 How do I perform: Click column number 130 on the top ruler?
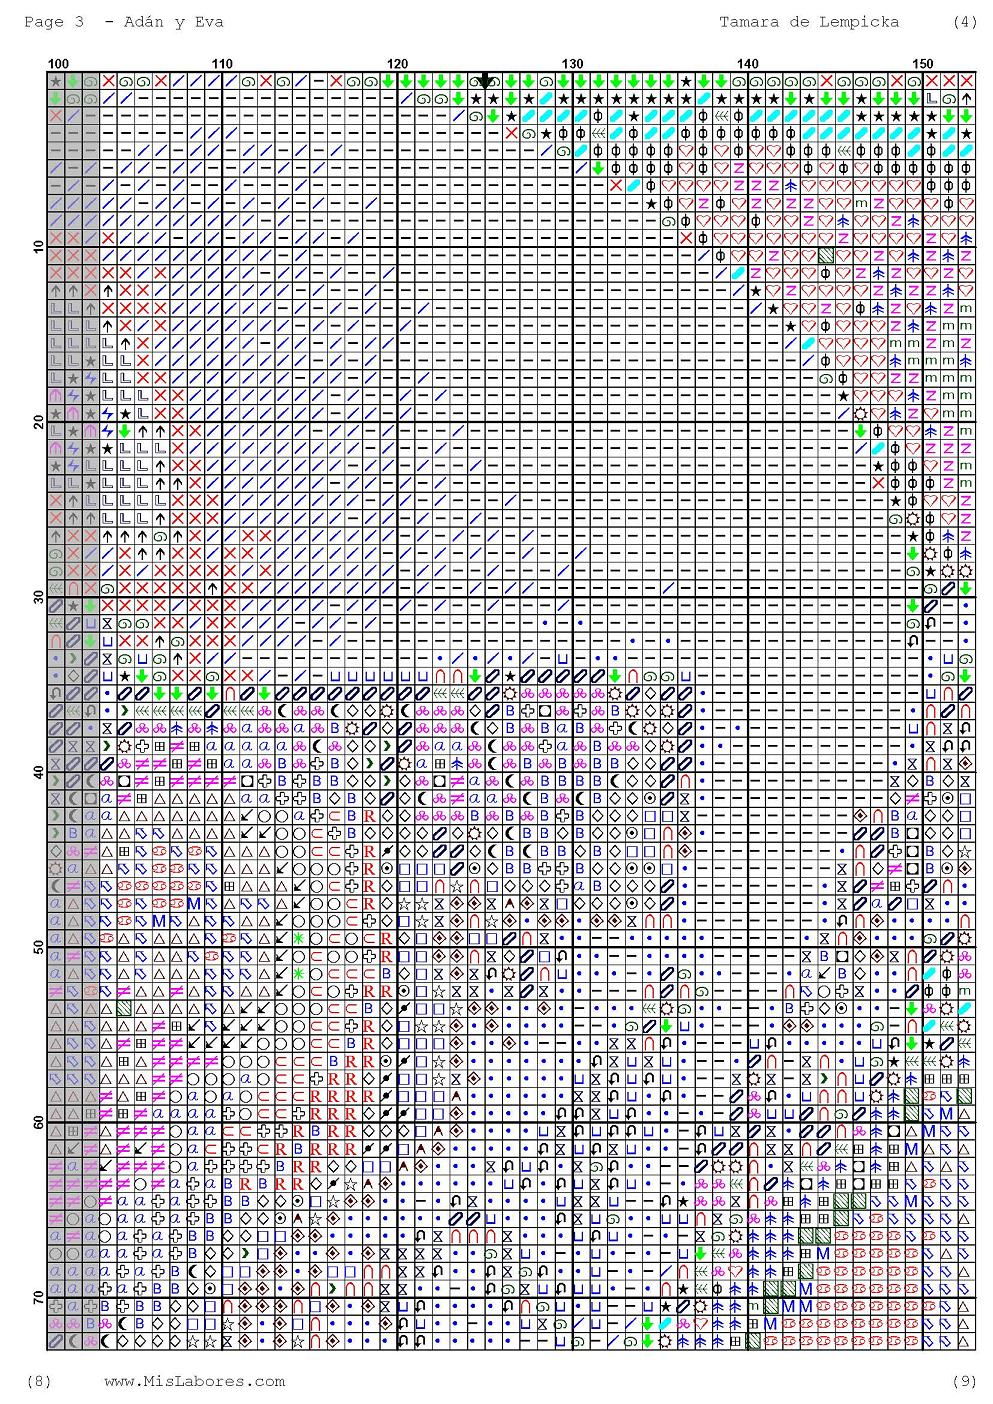pyautogui.click(x=573, y=64)
